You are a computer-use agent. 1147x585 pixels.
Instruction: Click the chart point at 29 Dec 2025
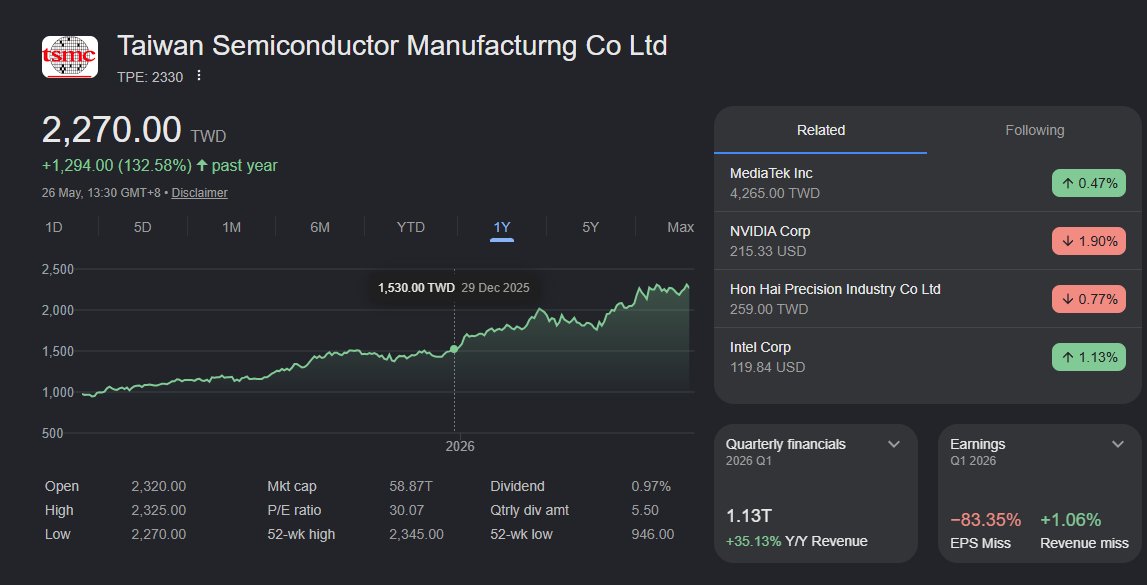454,349
